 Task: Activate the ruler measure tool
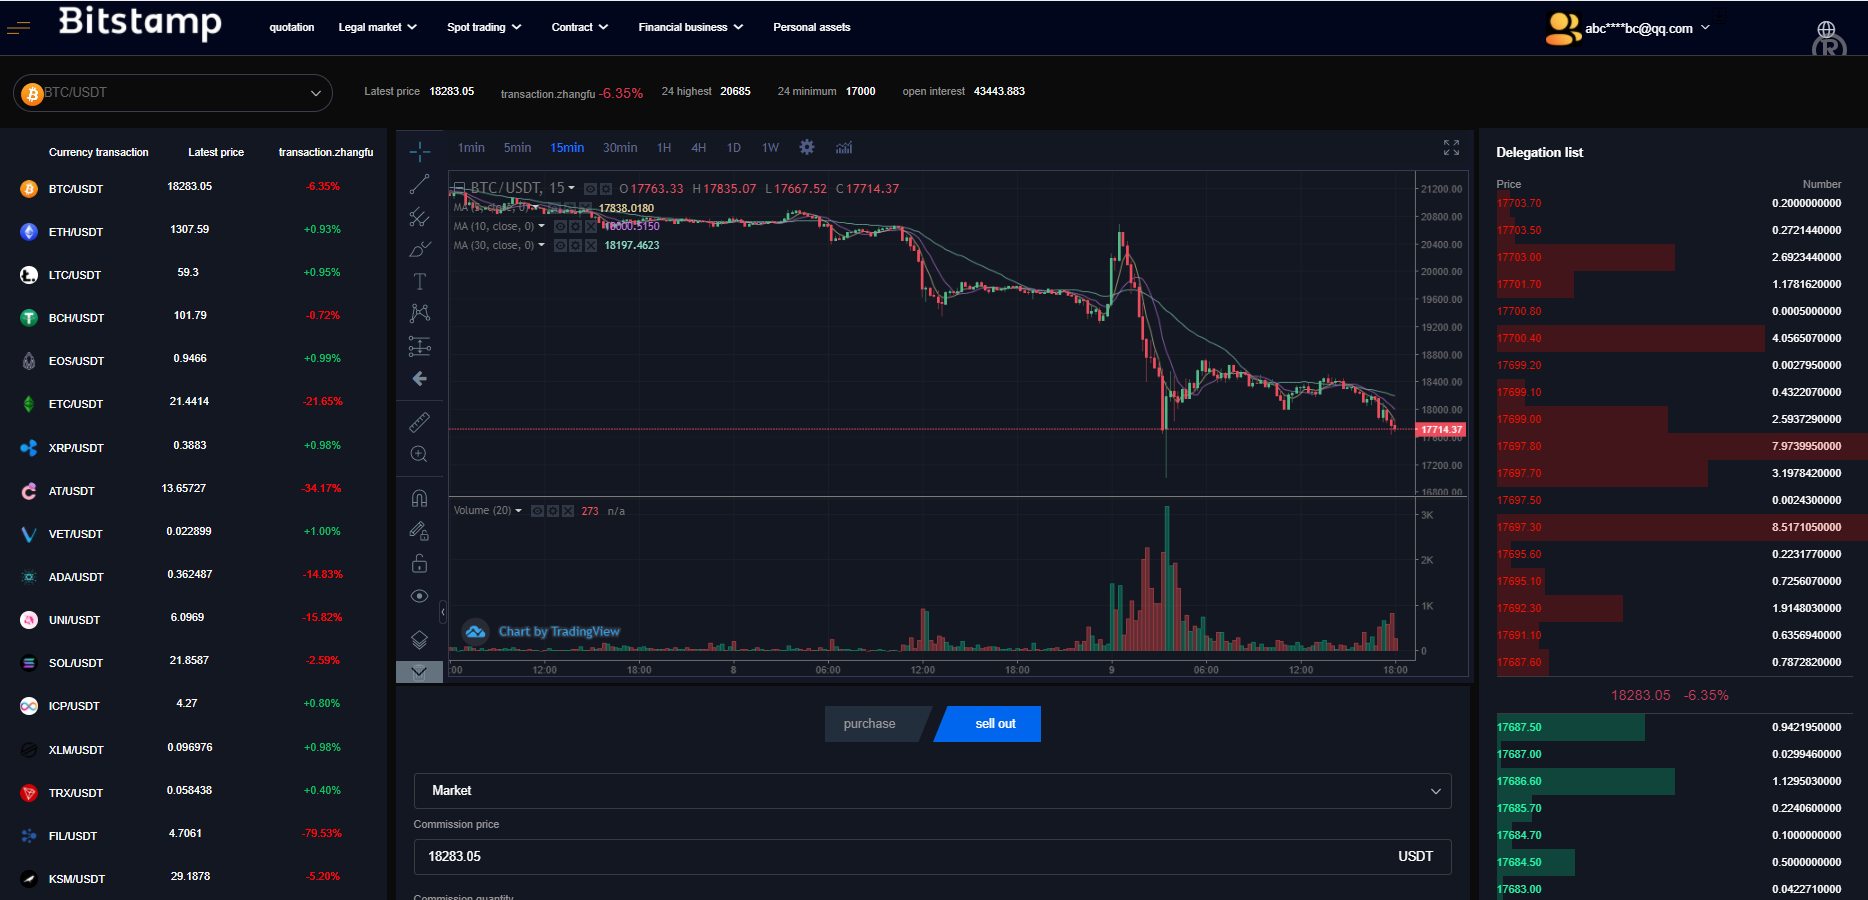[x=420, y=422]
